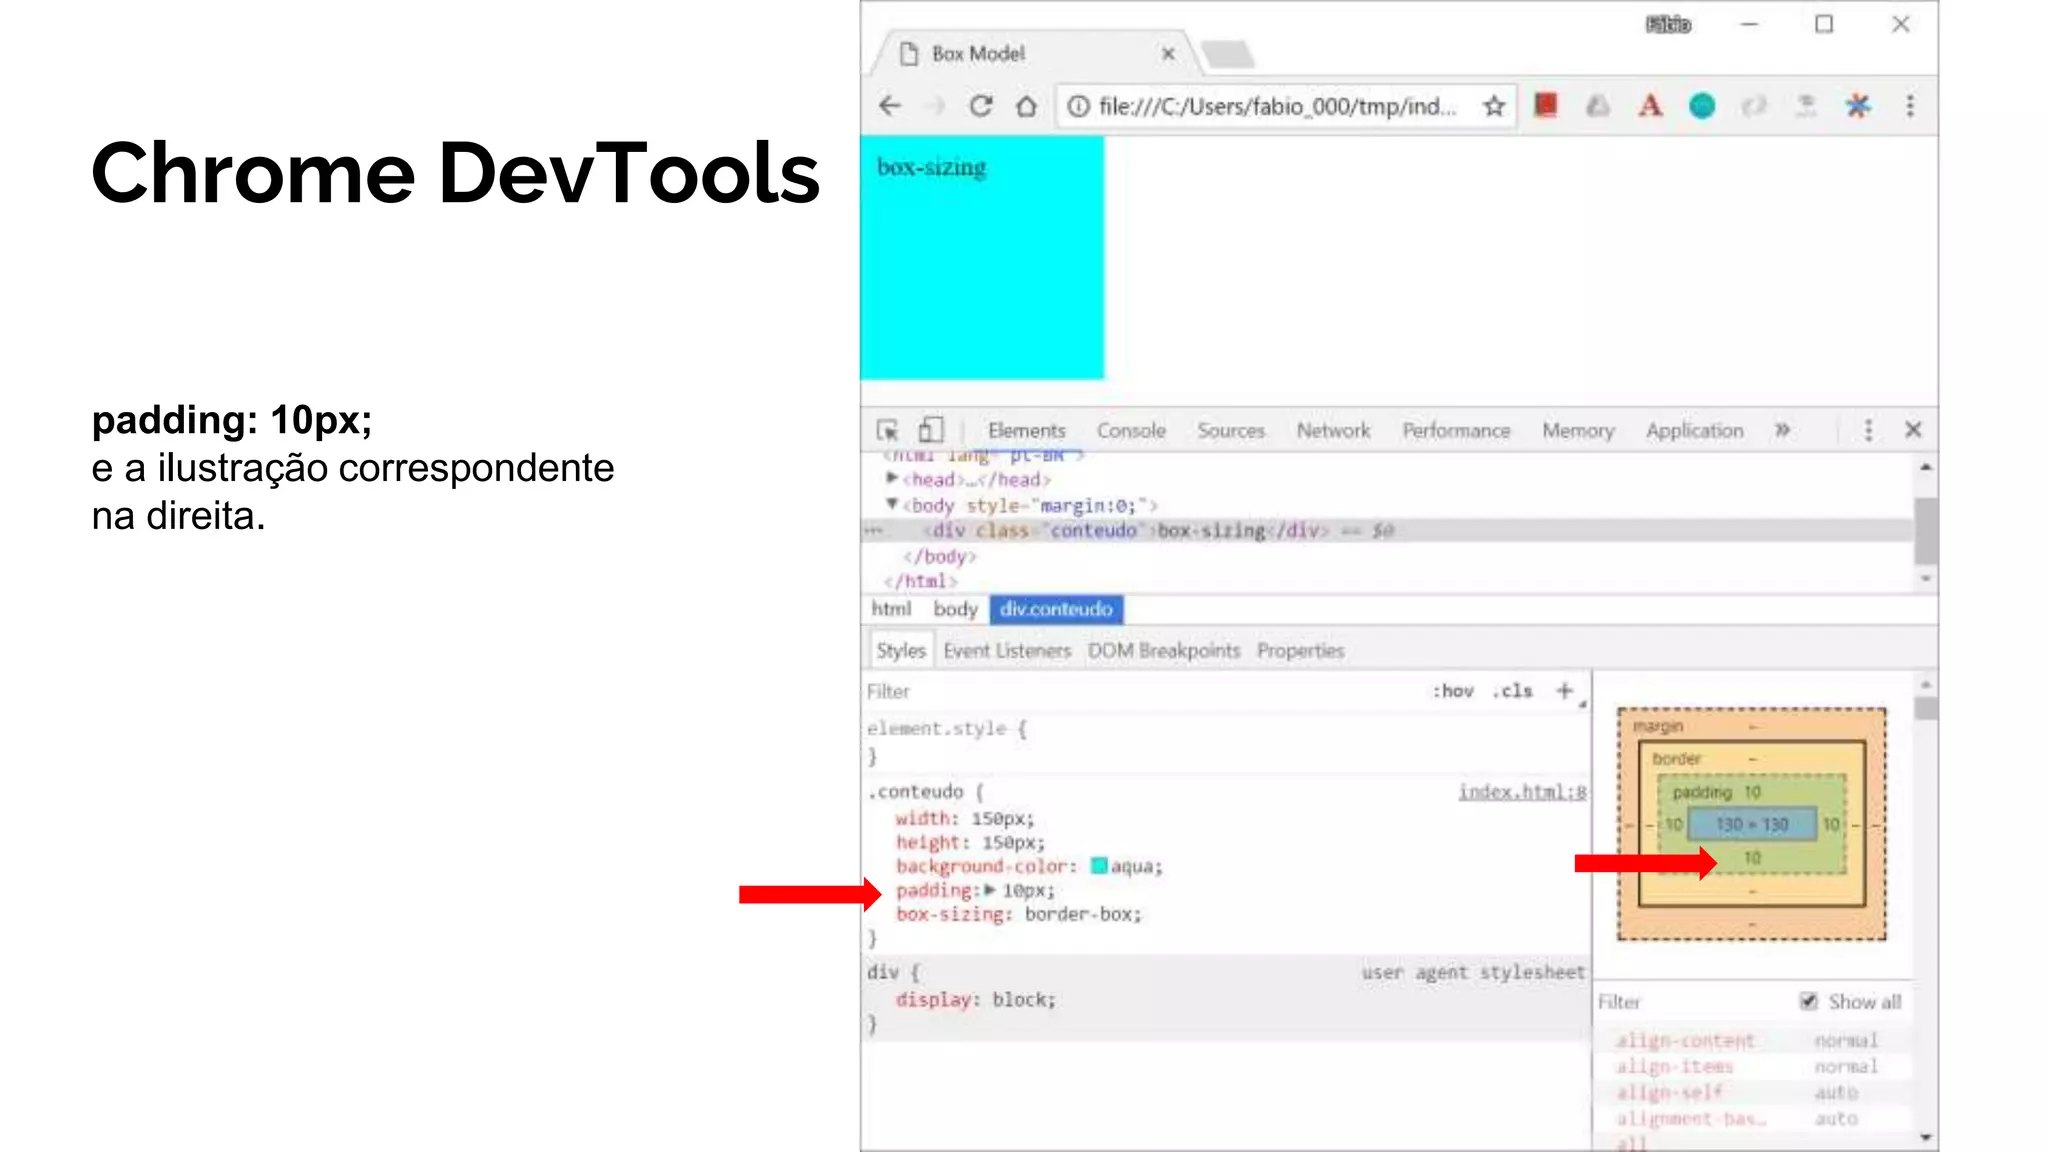2048x1152 pixels.
Task: Click the 130 × 130 content box
Action: [x=1752, y=825]
